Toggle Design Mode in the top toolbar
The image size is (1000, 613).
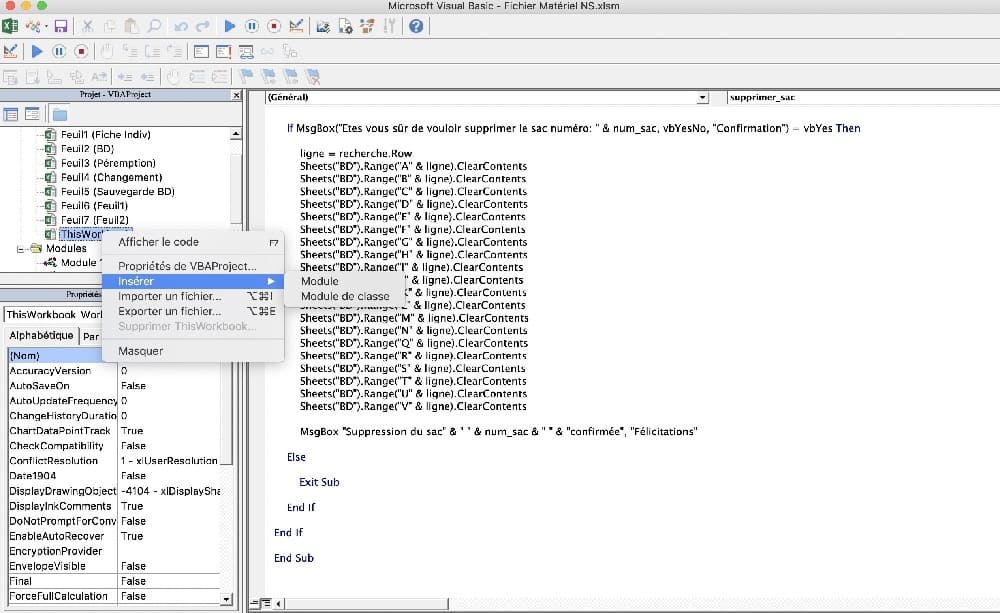tap(297, 26)
